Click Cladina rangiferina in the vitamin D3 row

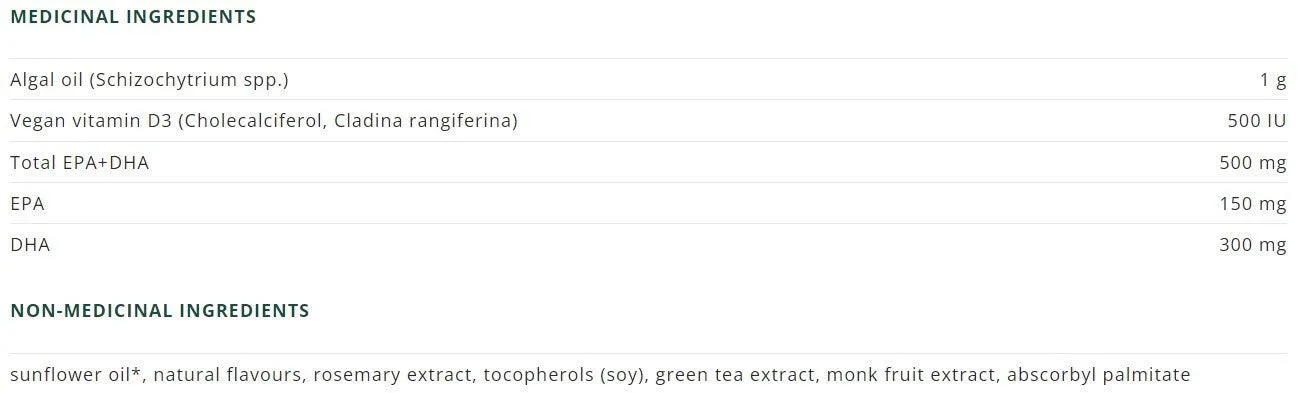426,122
